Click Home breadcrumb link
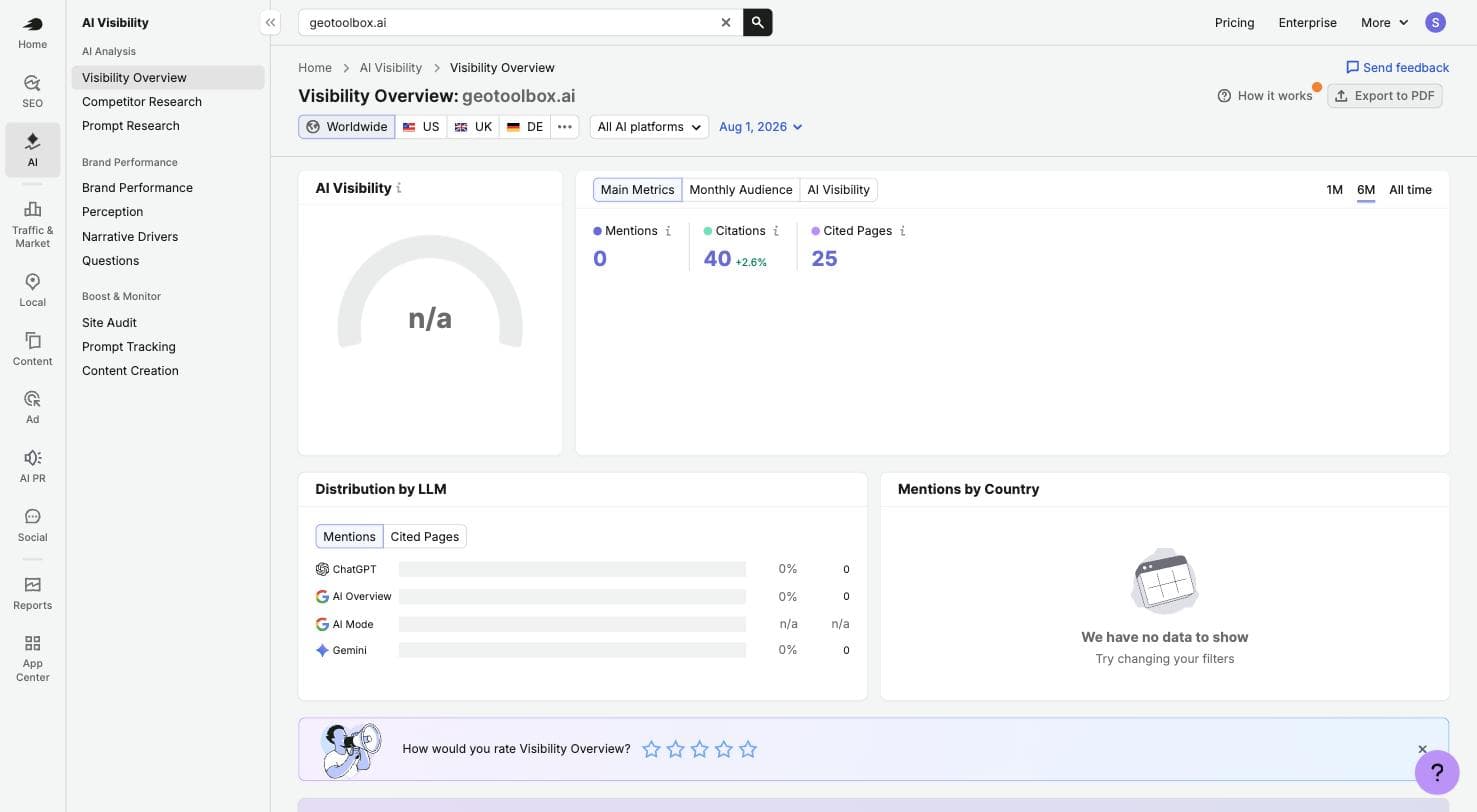The height and width of the screenshot is (812, 1477). click(315, 68)
